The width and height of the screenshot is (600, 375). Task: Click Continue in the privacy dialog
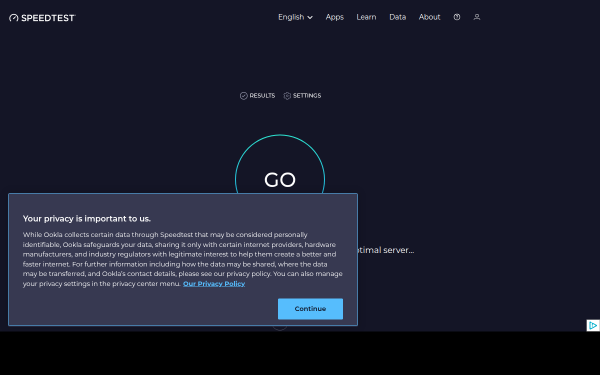(x=310, y=309)
